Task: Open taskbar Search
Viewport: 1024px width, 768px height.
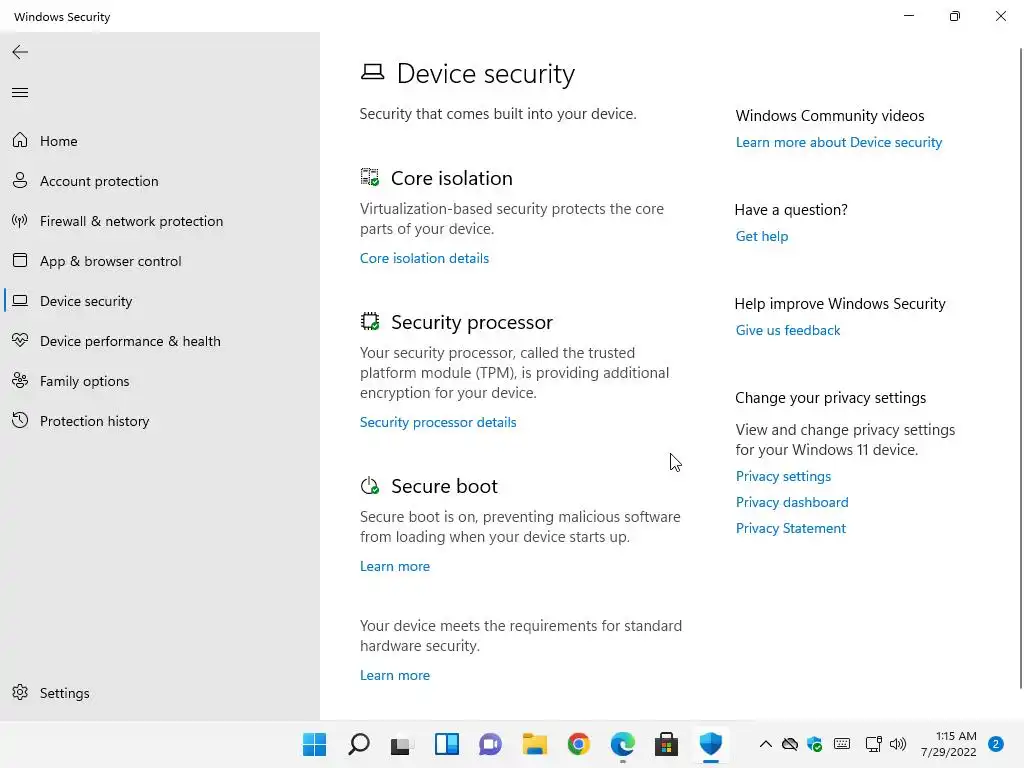Action: pos(359,744)
